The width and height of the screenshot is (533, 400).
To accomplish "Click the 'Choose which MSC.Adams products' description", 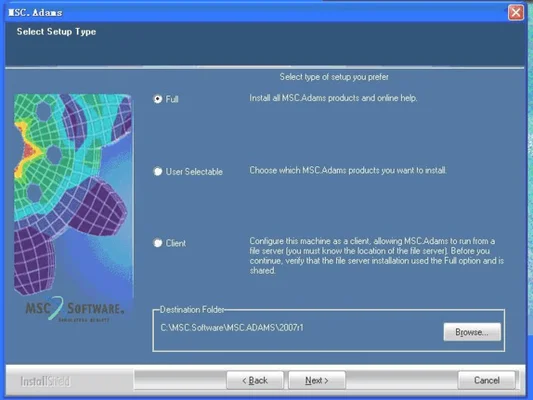I will click(348, 170).
